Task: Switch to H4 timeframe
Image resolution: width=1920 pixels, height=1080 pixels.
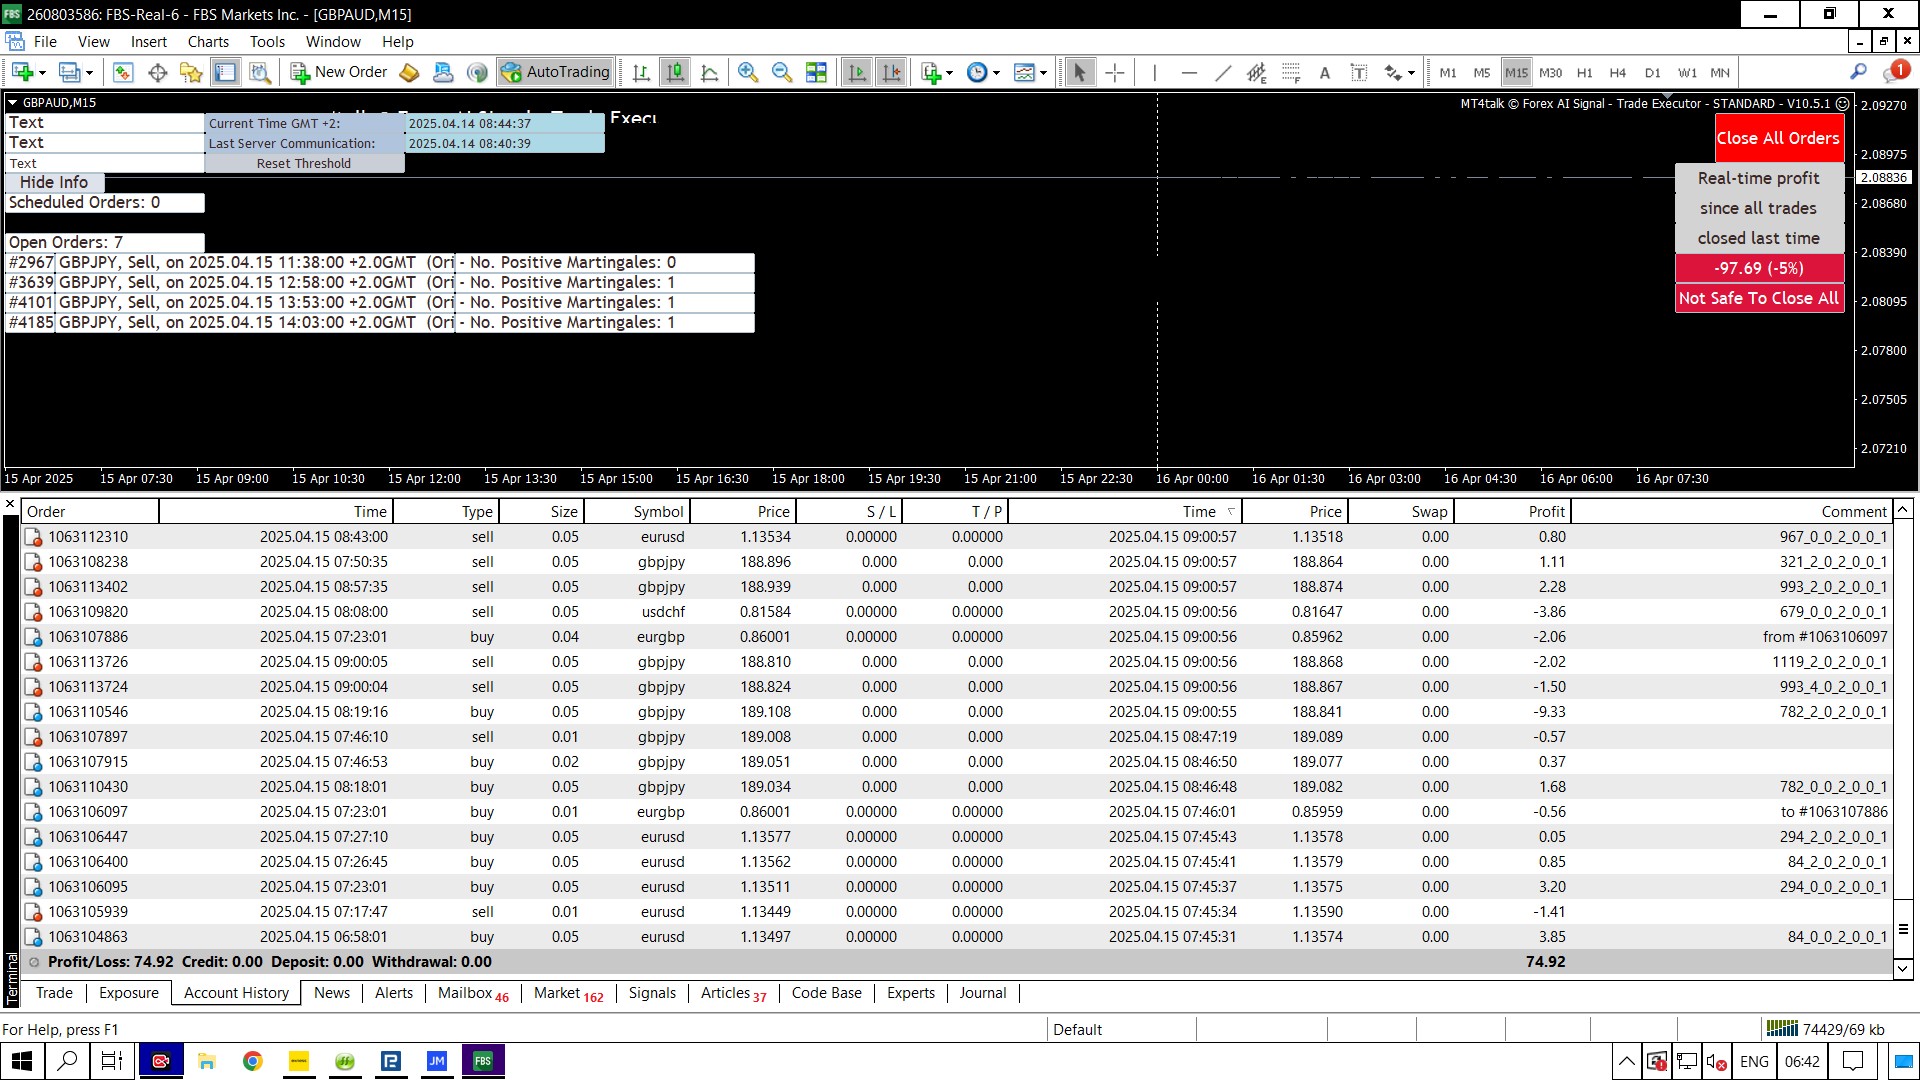Action: tap(1618, 73)
